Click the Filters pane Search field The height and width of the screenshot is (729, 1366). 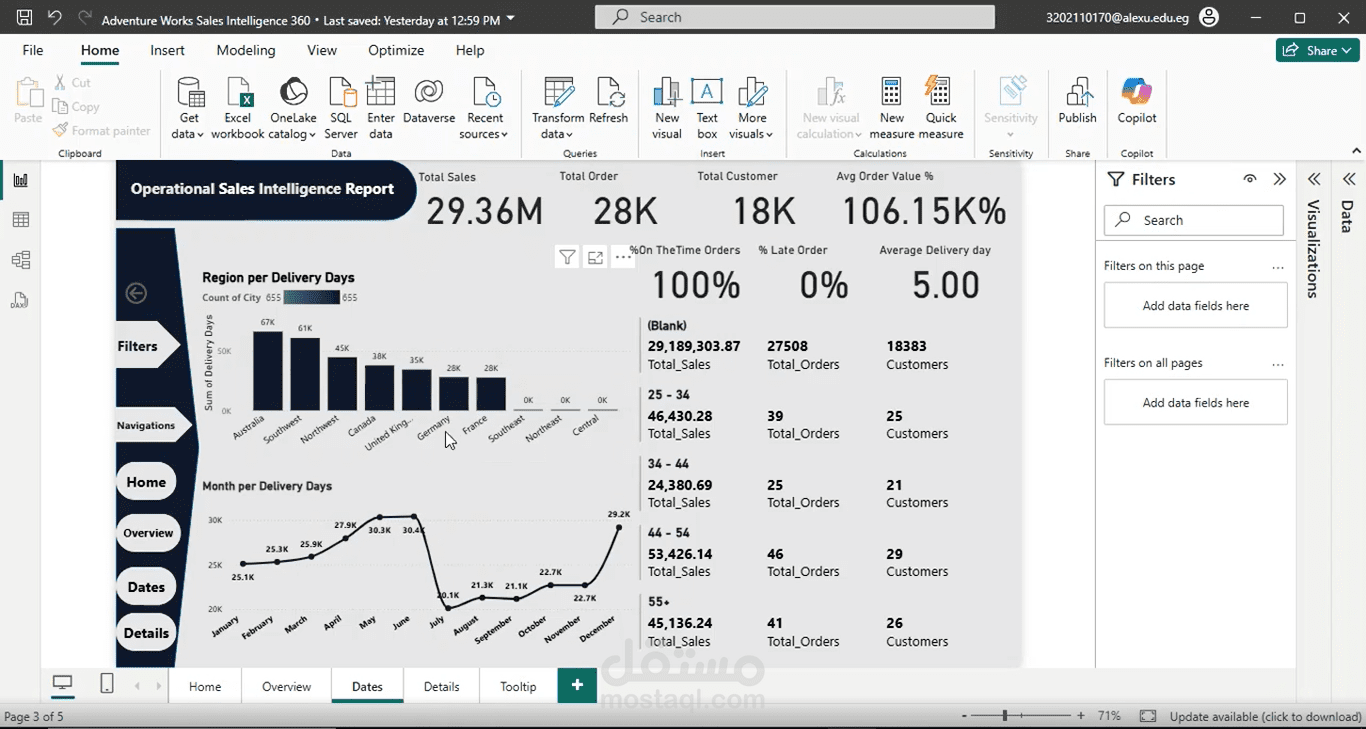coord(1194,220)
